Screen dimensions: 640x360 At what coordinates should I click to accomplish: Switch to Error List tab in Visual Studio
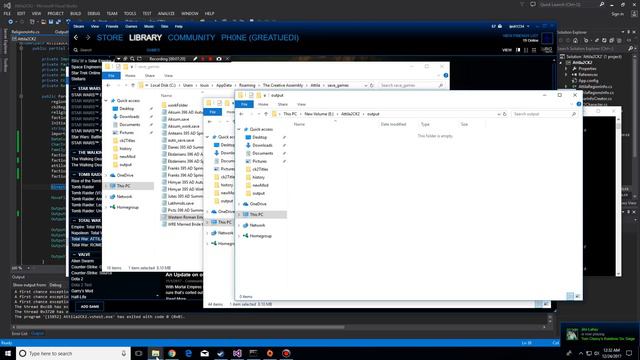click(19, 333)
